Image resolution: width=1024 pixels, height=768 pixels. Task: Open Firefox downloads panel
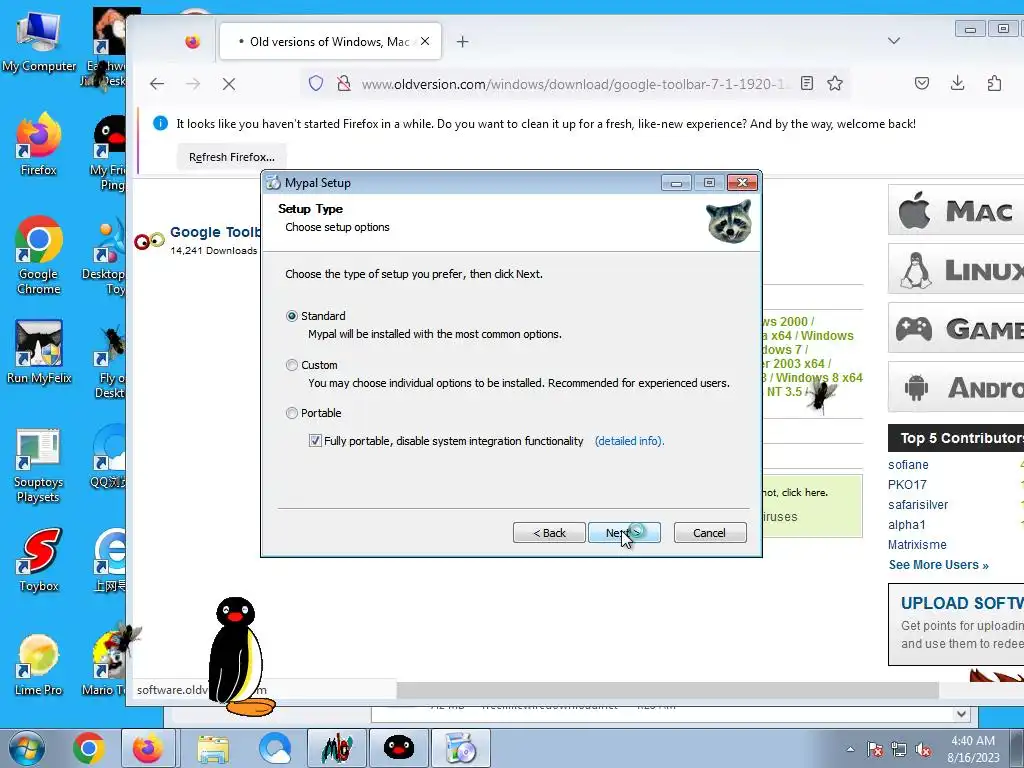click(x=957, y=83)
